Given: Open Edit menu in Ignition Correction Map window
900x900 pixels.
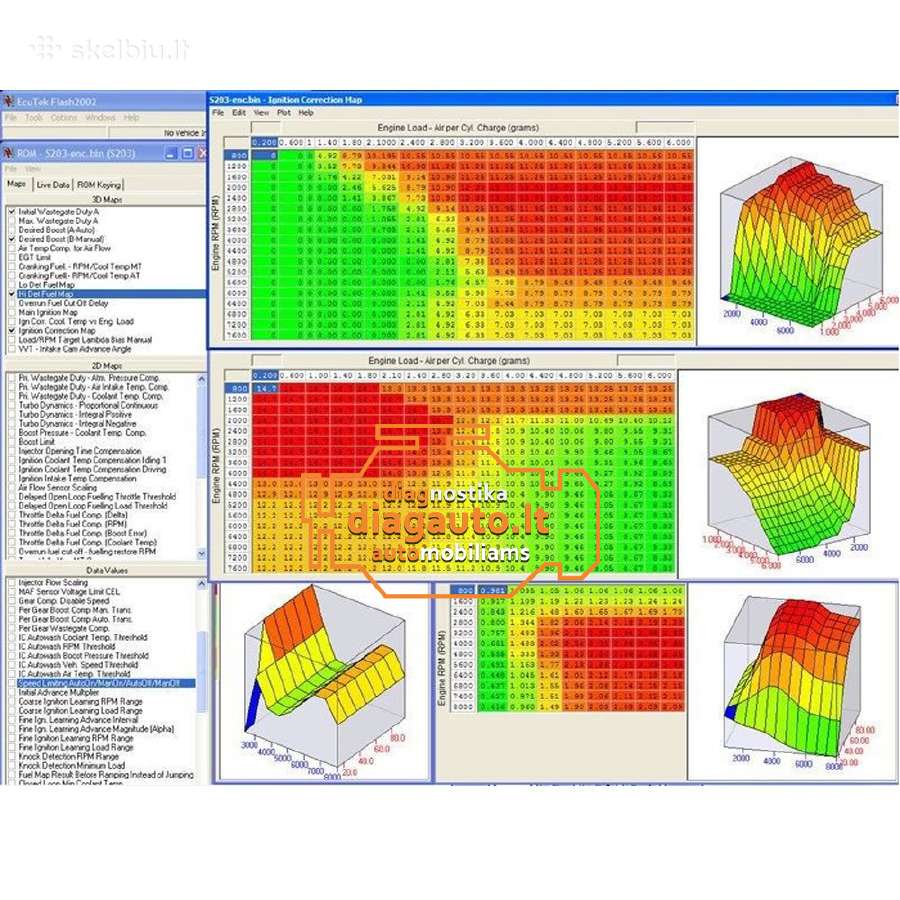Looking at the screenshot, I should click(x=239, y=112).
